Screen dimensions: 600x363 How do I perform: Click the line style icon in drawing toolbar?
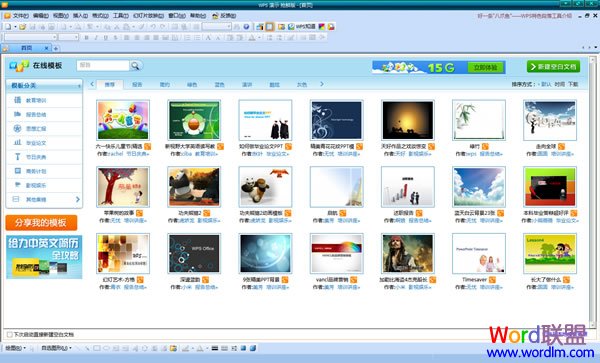pyautogui.click(x=215, y=348)
